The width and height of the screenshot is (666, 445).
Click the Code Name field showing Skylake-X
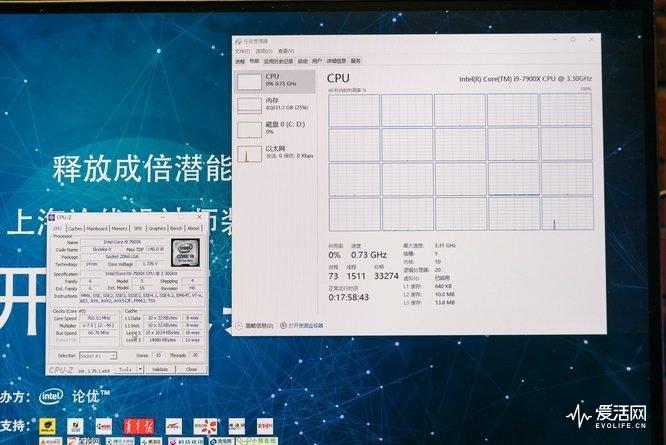click(102, 250)
